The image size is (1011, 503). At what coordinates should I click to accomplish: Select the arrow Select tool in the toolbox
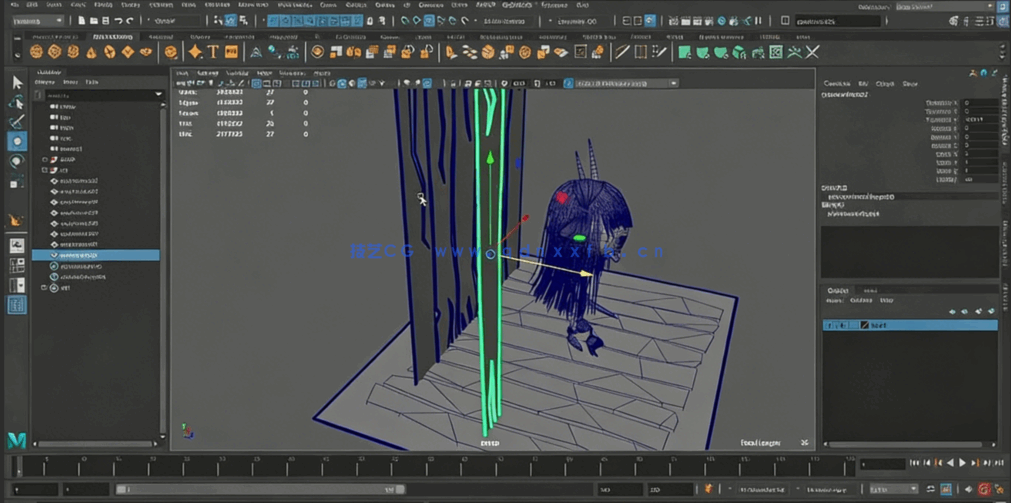pos(17,83)
